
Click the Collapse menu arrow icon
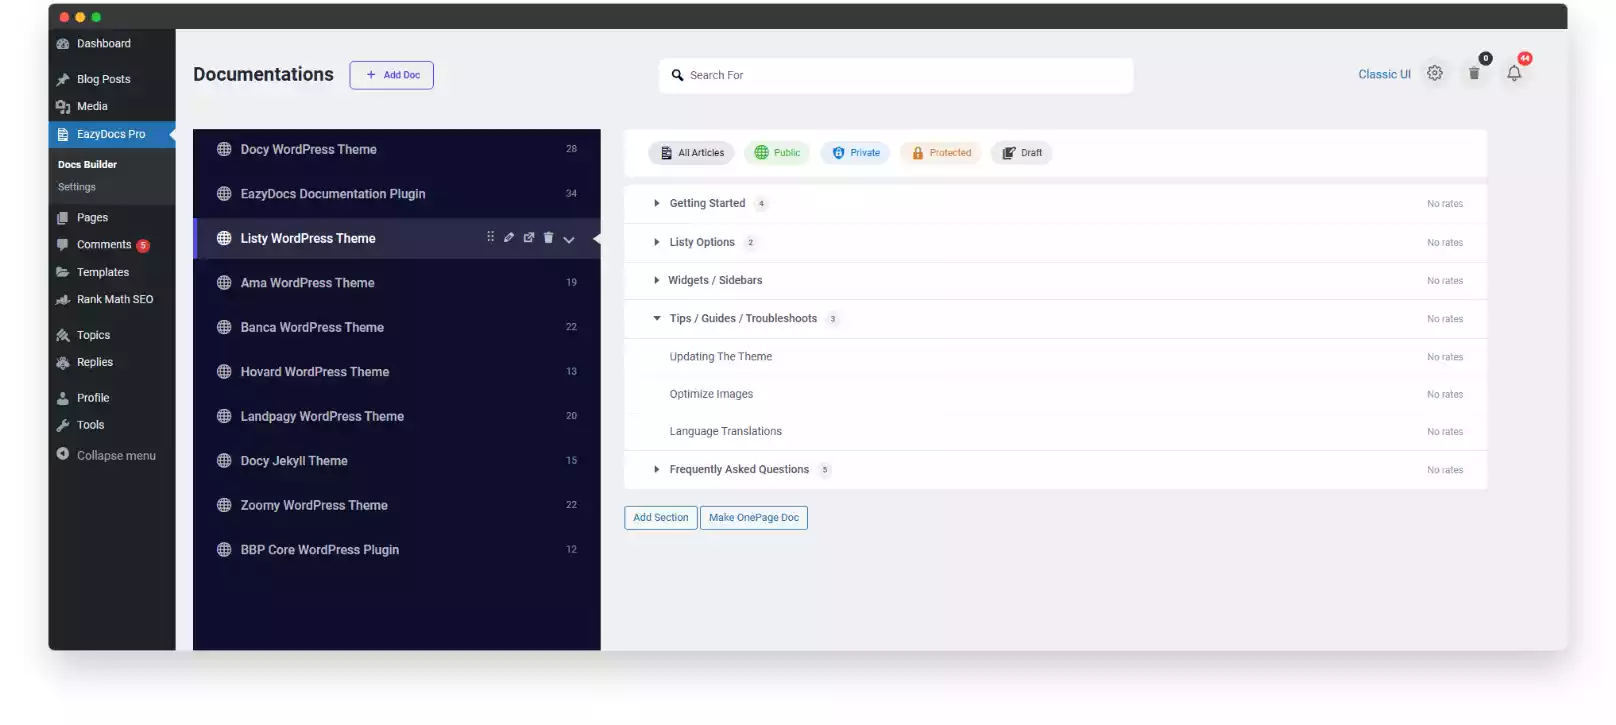[x=63, y=454]
